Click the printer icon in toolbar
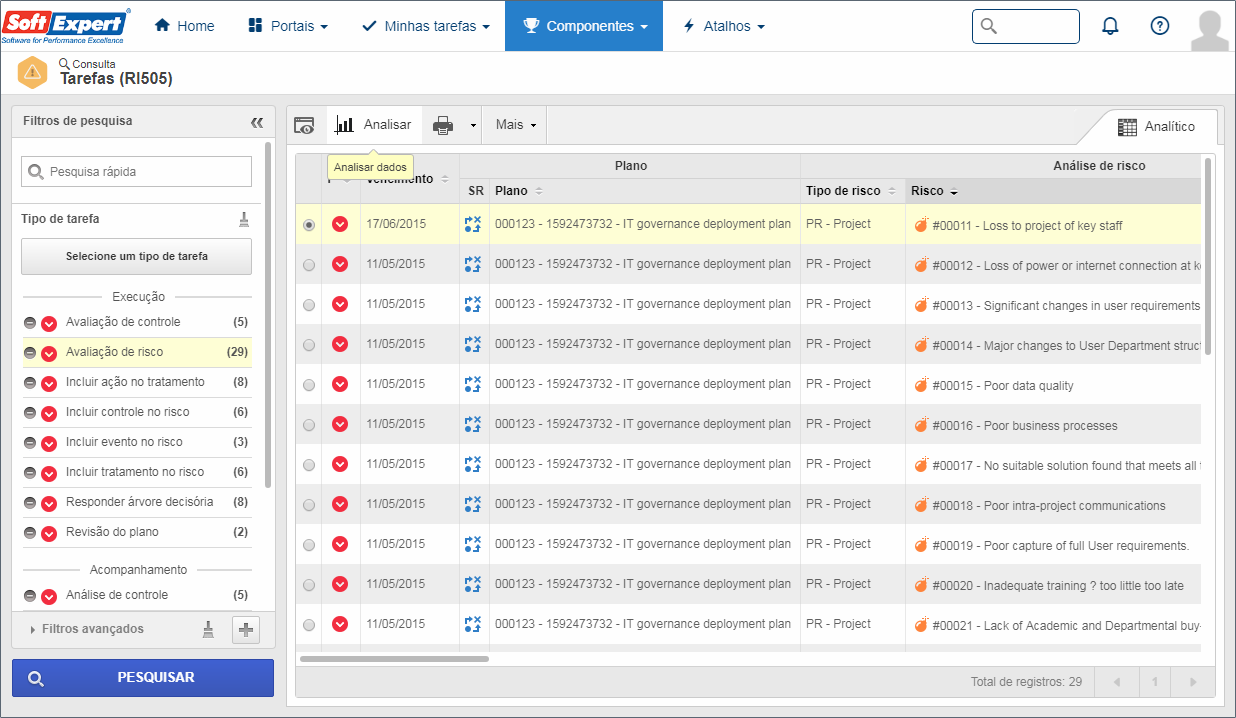This screenshot has height=718, width=1236. pyautogui.click(x=443, y=125)
